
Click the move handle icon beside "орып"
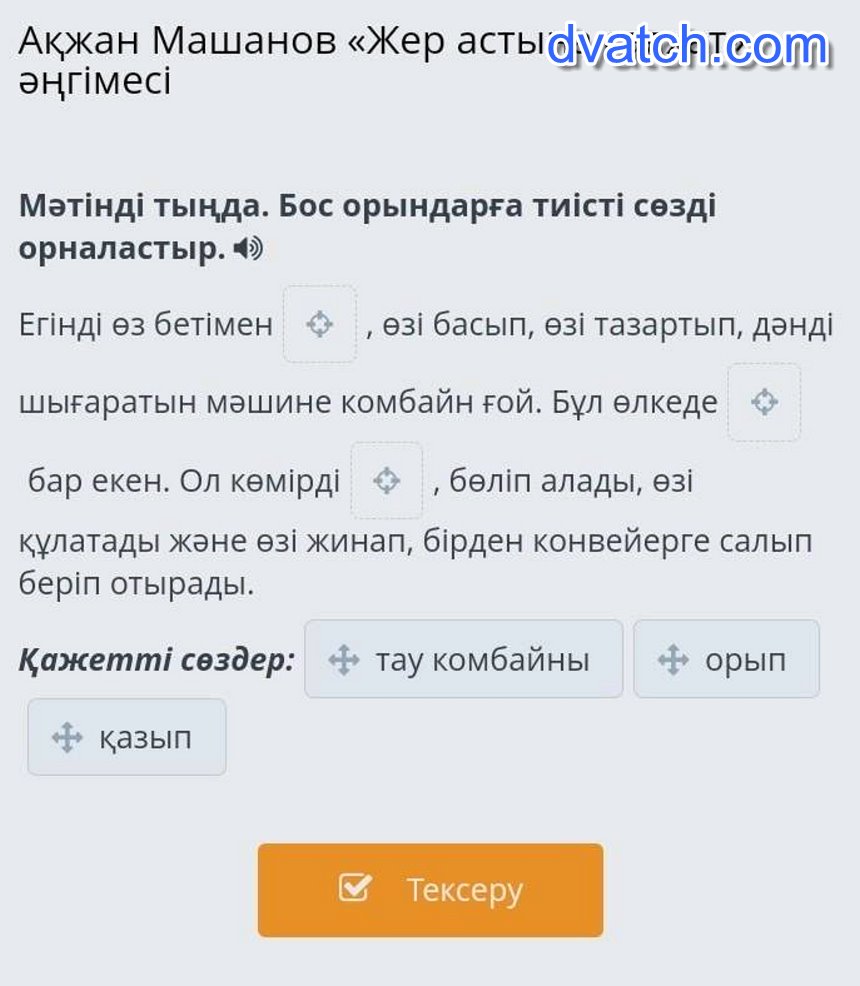pos(672,660)
